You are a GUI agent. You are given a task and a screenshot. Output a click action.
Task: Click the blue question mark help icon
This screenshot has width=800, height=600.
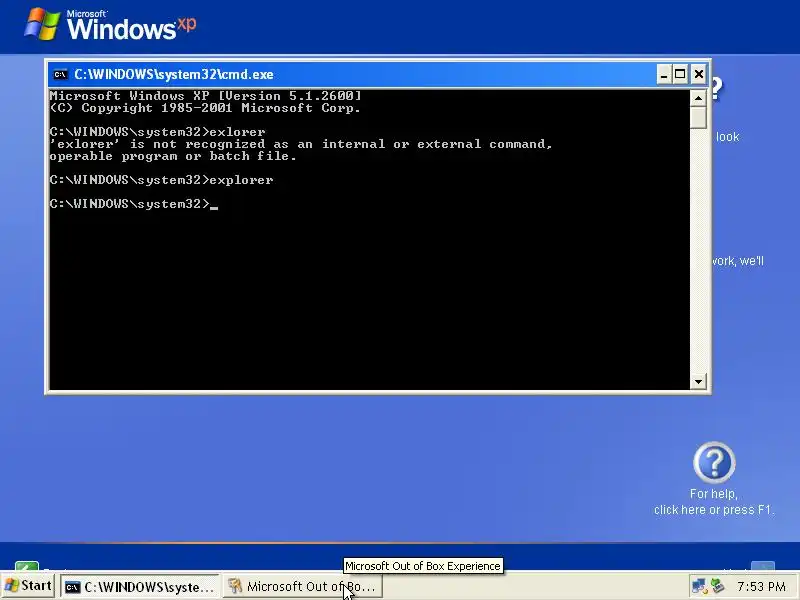pyautogui.click(x=714, y=462)
